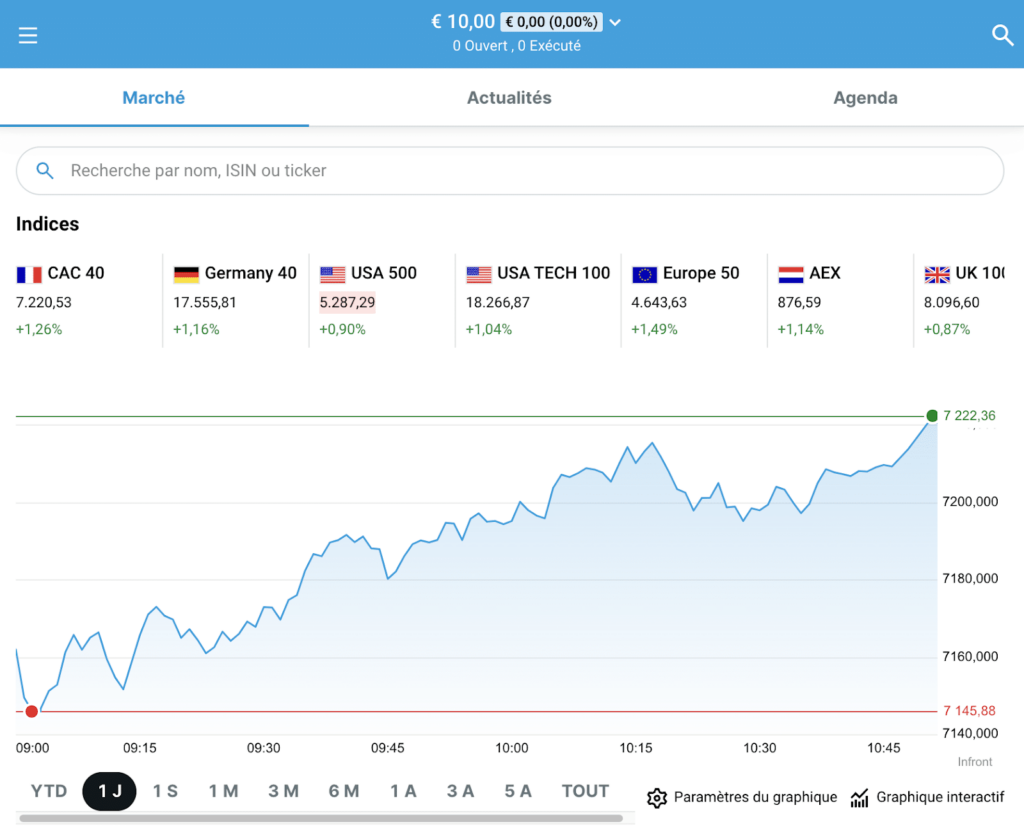Open Paramètres du graphique
Screen dimensions: 1024x833
click(754, 798)
